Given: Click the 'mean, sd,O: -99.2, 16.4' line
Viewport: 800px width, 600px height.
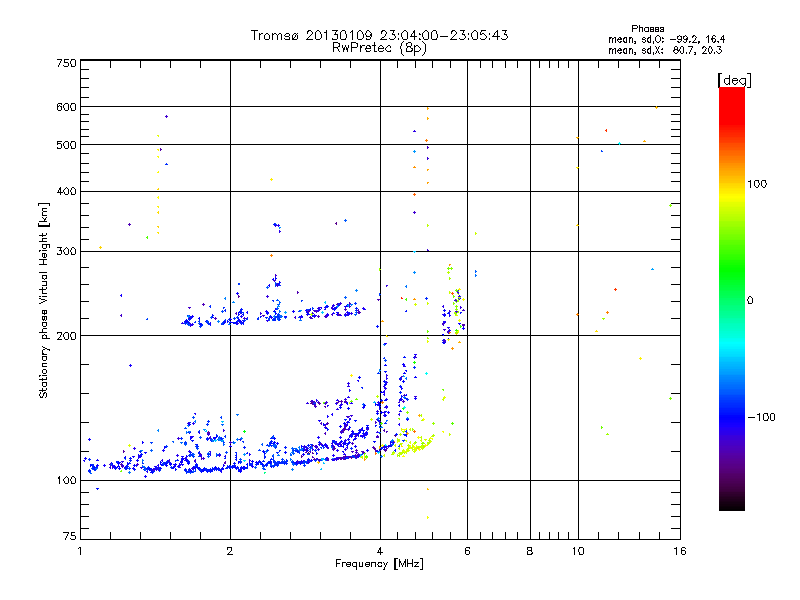Looking at the screenshot, I should coord(666,39).
